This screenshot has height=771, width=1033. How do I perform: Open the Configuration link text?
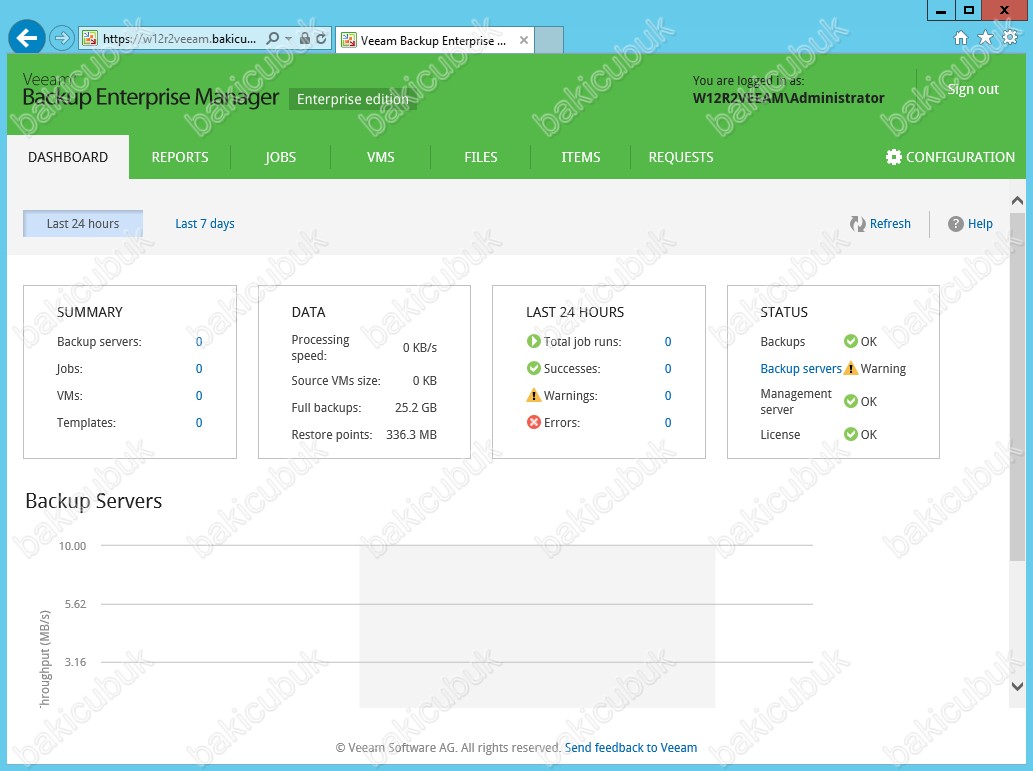coord(961,157)
